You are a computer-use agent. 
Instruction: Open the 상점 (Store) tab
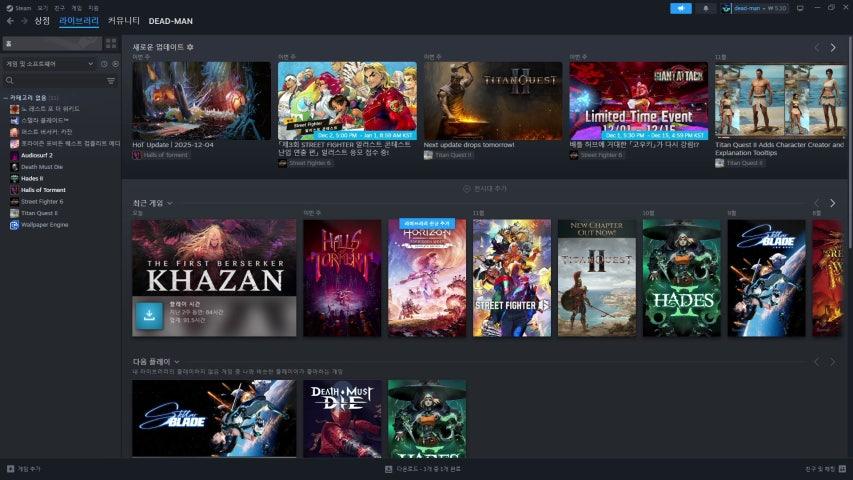pyautogui.click(x=42, y=21)
